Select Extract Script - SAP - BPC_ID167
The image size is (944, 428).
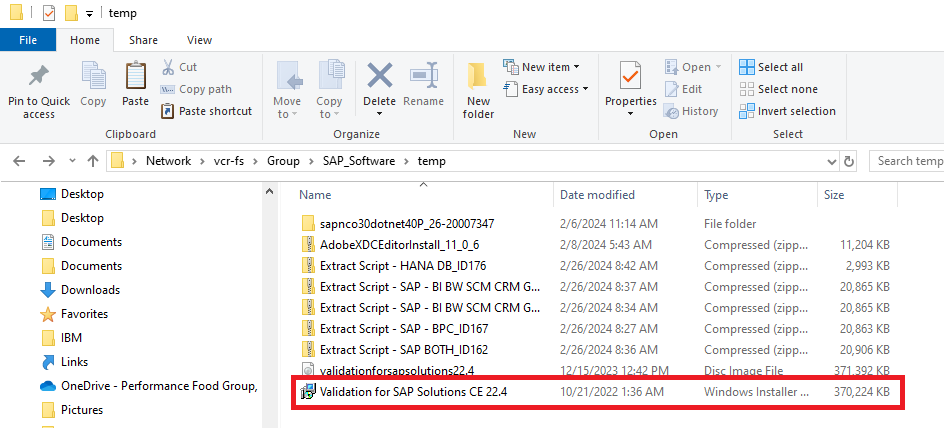pos(596,329)
